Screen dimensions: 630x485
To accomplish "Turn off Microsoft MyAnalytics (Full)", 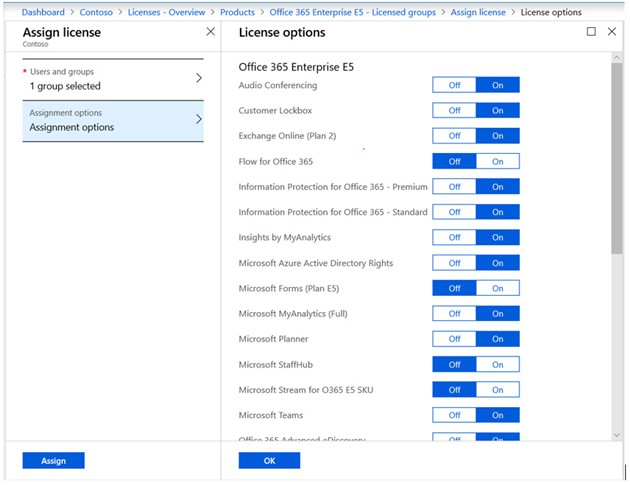I will 454,314.
